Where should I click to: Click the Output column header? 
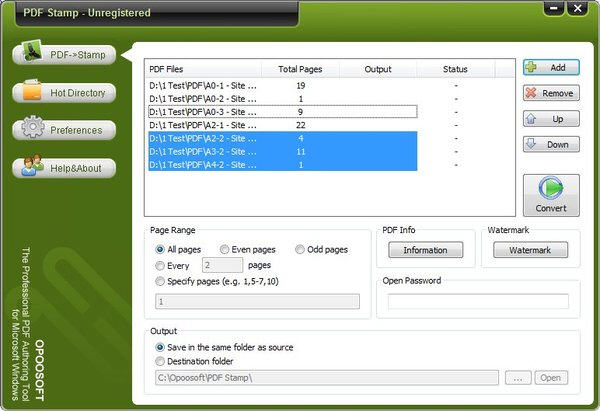(x=378, y=69)
